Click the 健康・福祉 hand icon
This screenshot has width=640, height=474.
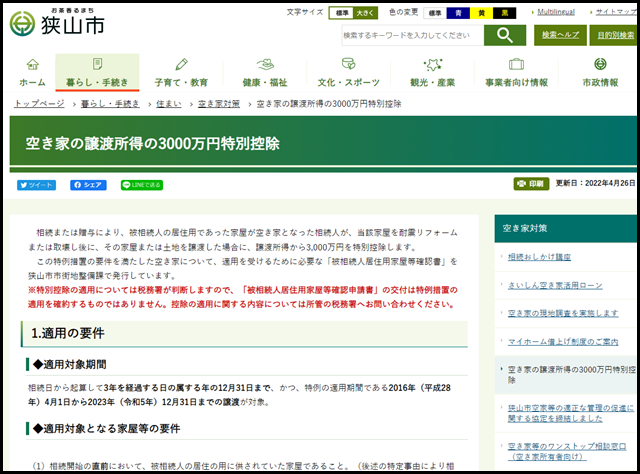(265, 64)
